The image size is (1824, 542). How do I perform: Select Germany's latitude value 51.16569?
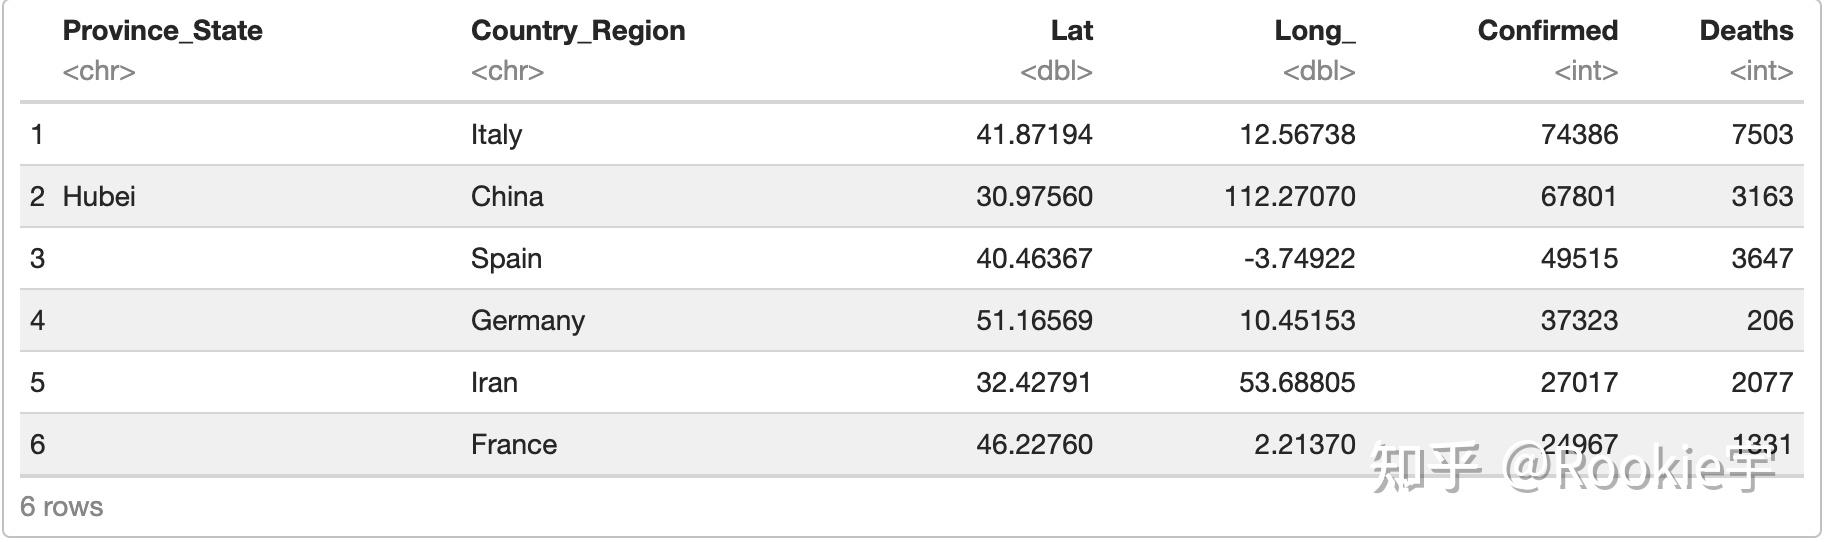coord(1034,321)
